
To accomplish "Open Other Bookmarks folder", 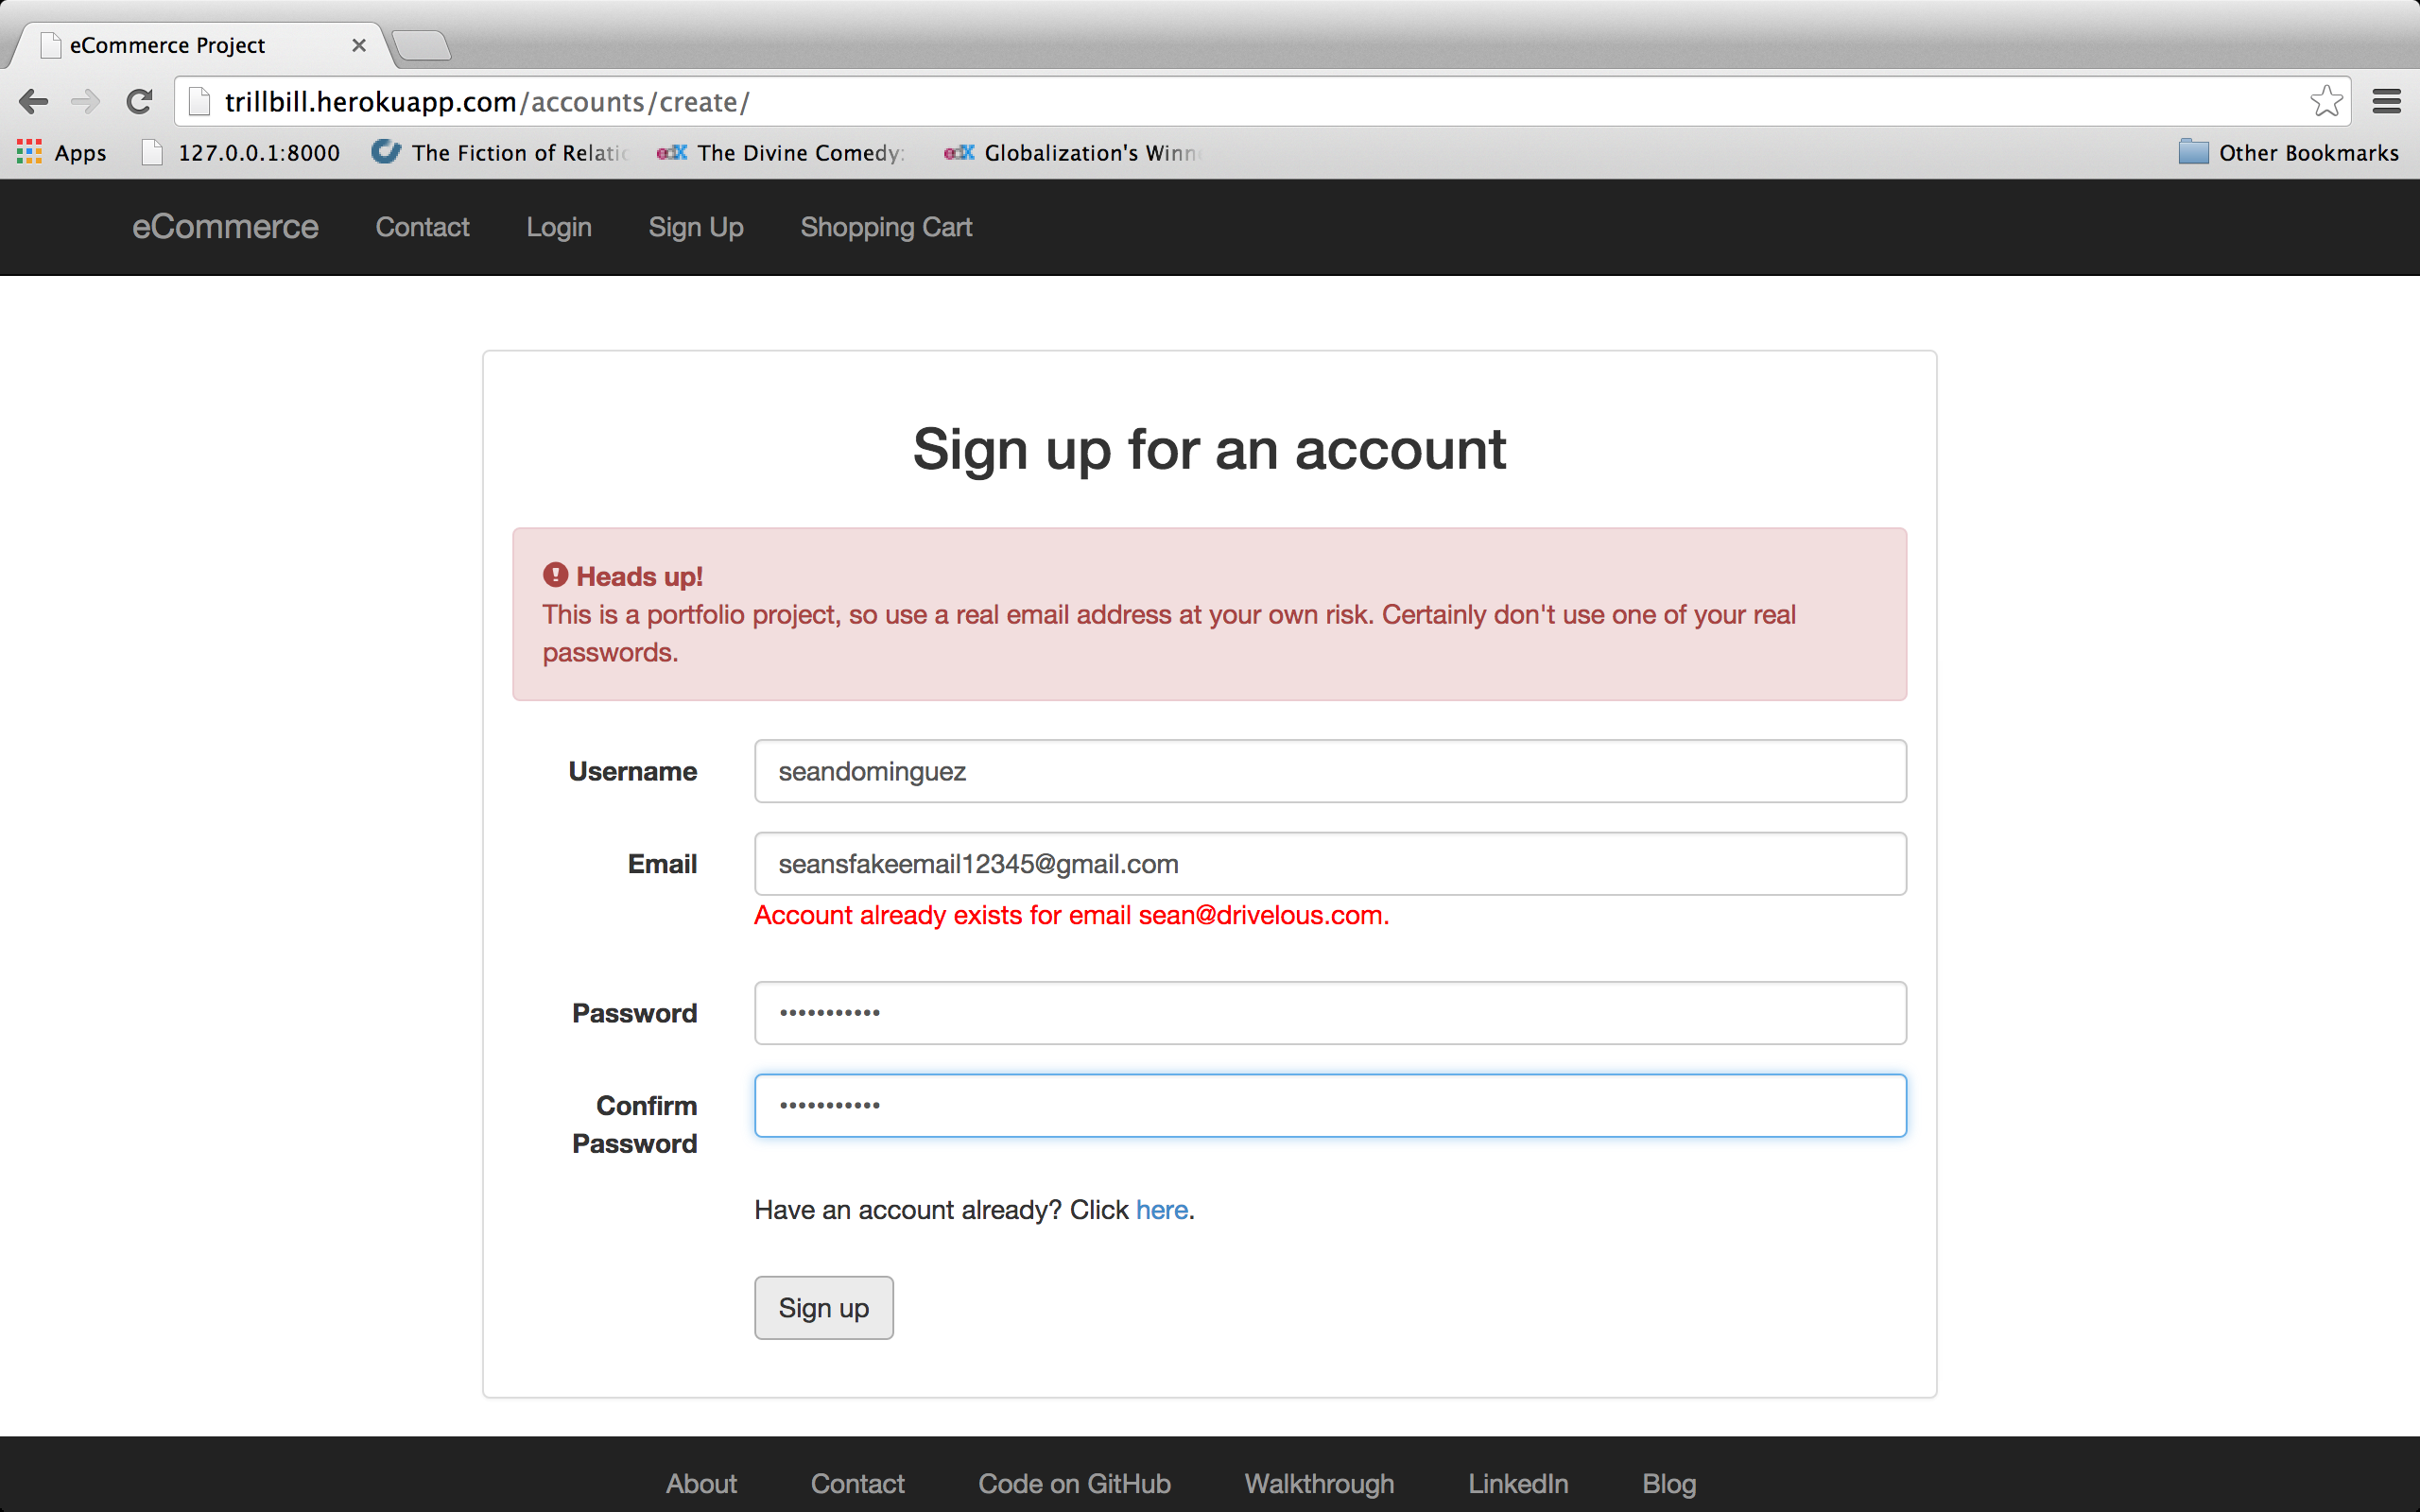I will [x=2288, y=153].
